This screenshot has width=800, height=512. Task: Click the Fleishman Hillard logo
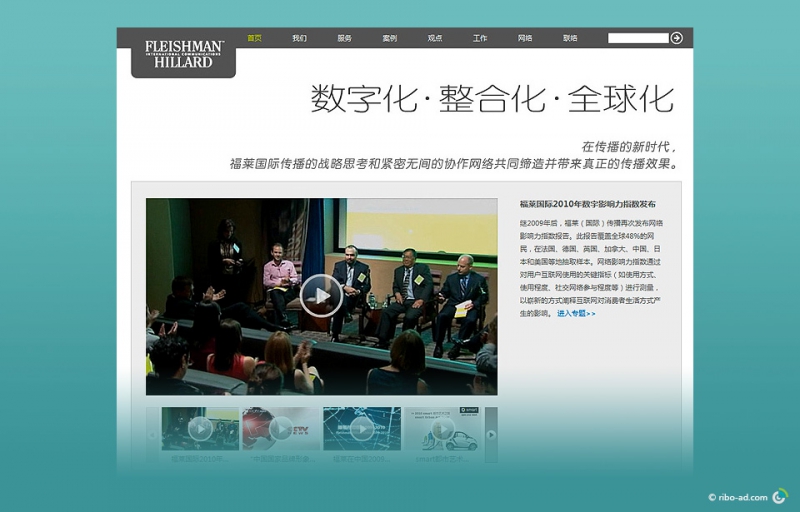click(x=184, y=54)
